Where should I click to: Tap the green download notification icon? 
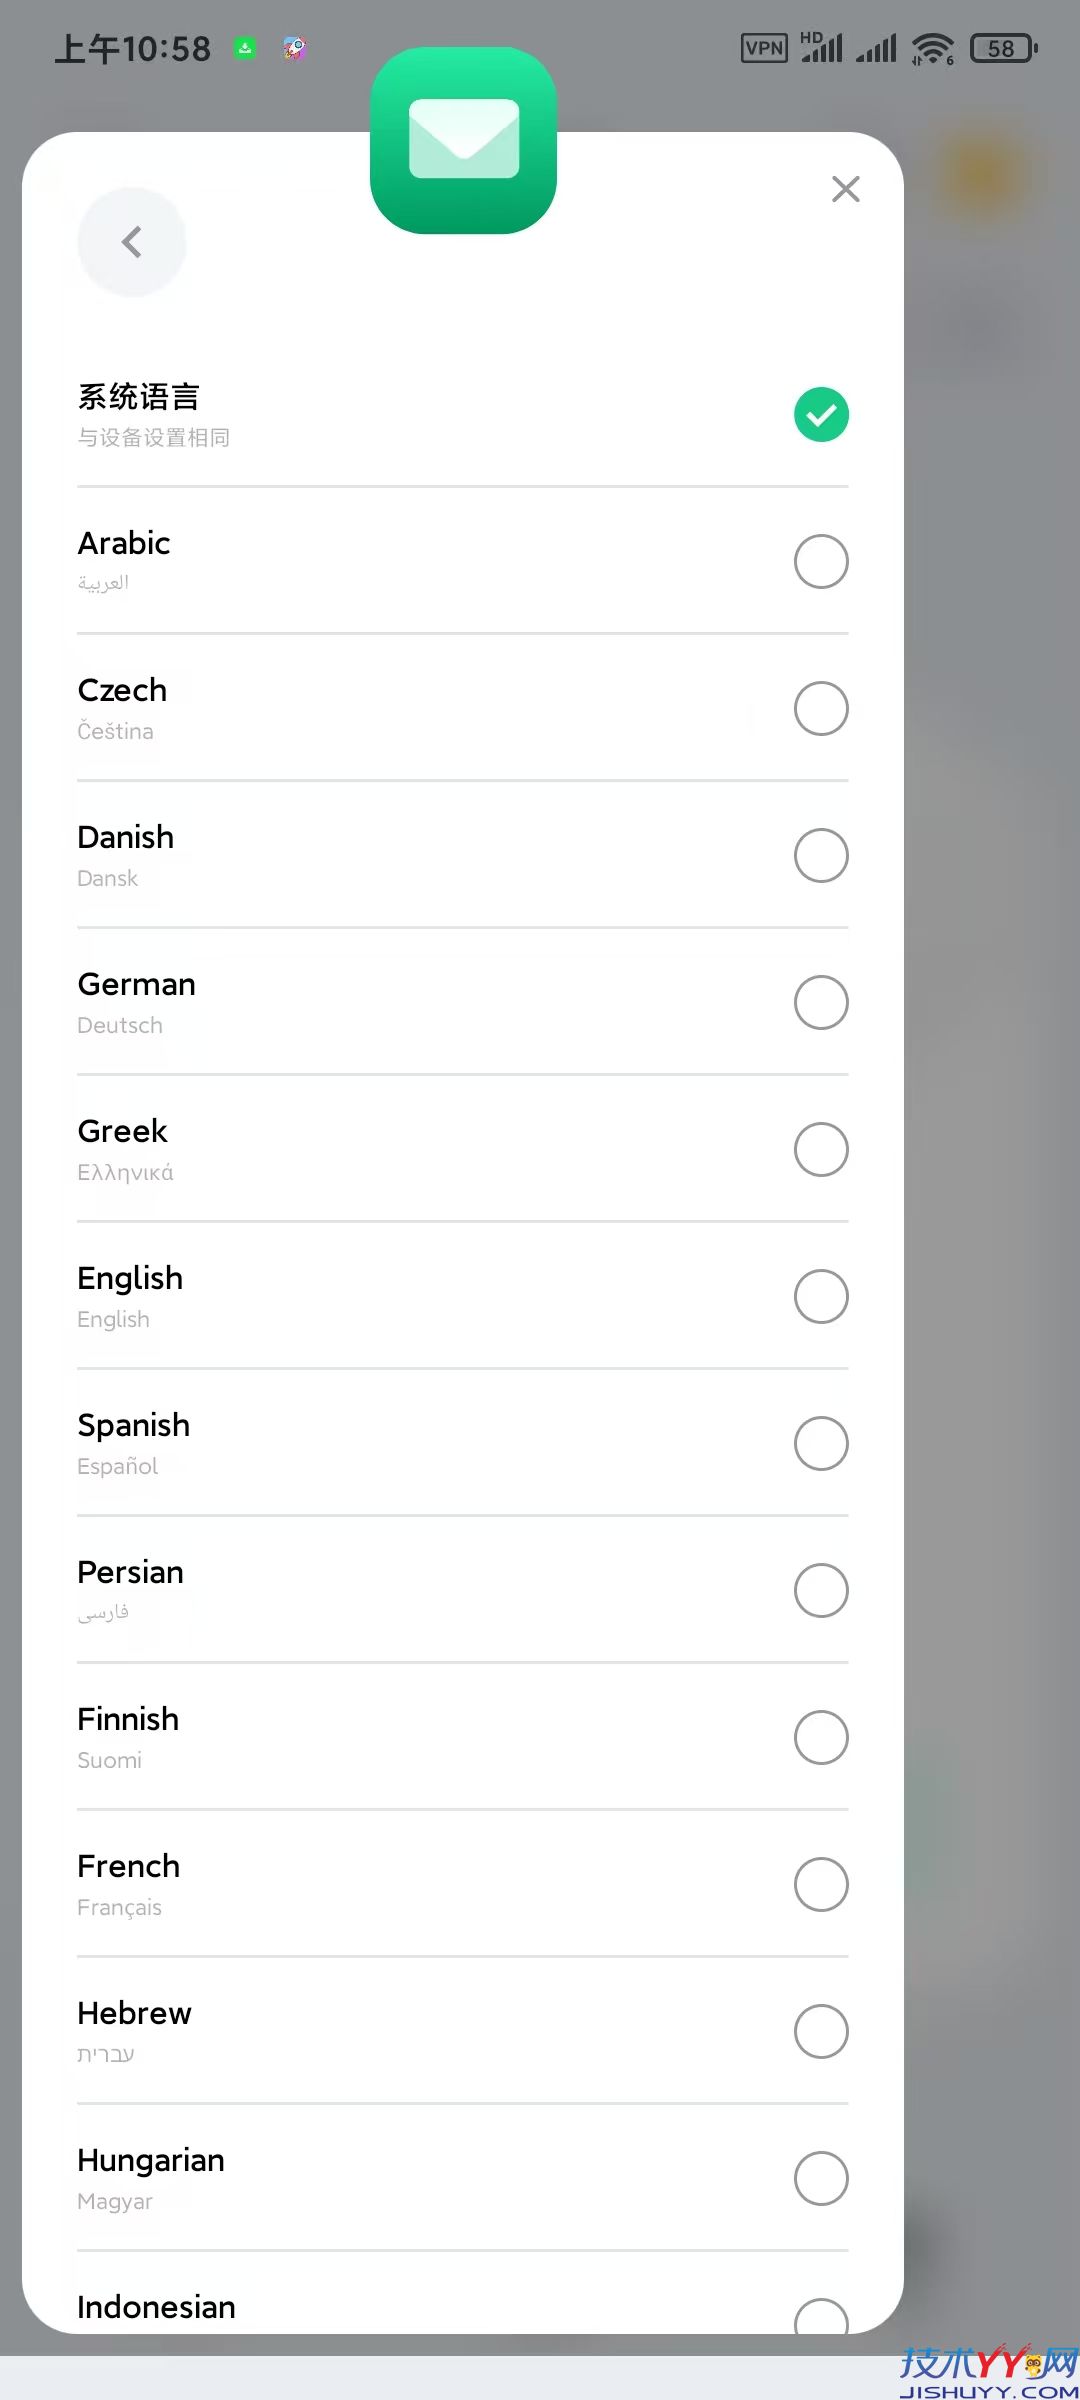point(245,48)
